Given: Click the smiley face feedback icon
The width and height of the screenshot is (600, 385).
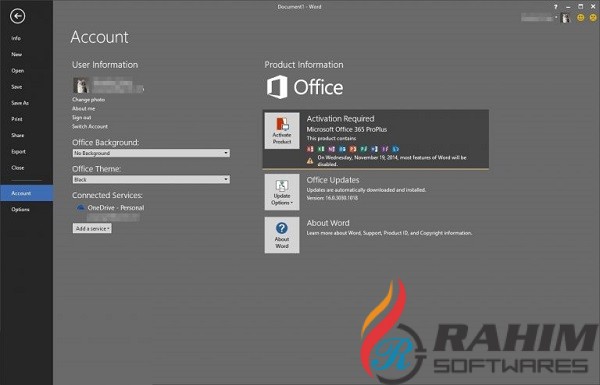Looking at the screenshot, I should 580,18.
